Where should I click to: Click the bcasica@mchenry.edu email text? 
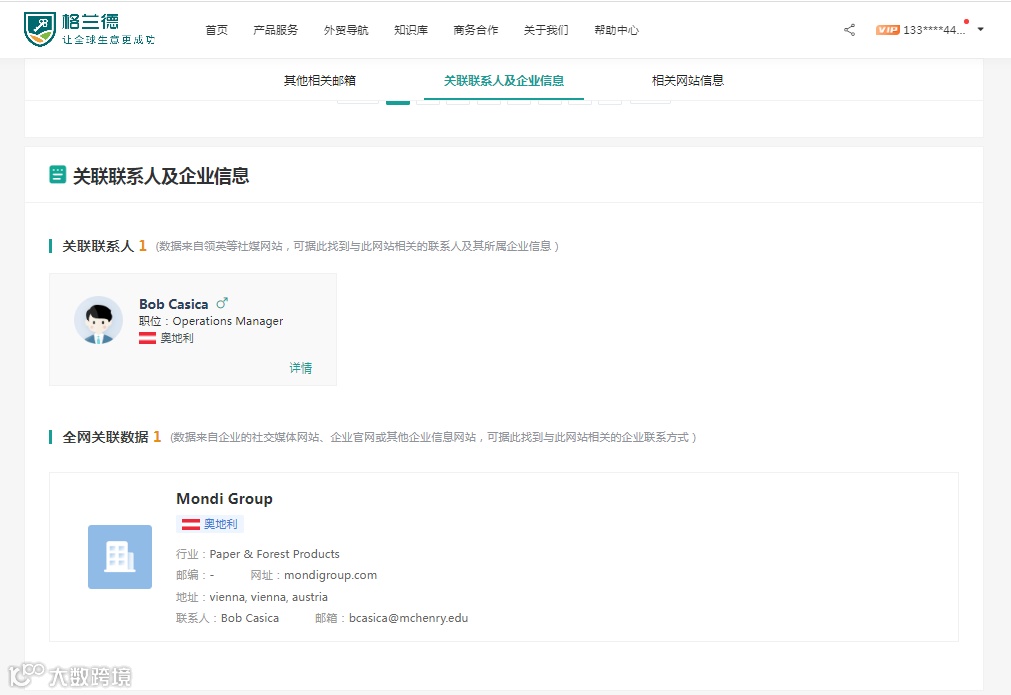[408, 618]
